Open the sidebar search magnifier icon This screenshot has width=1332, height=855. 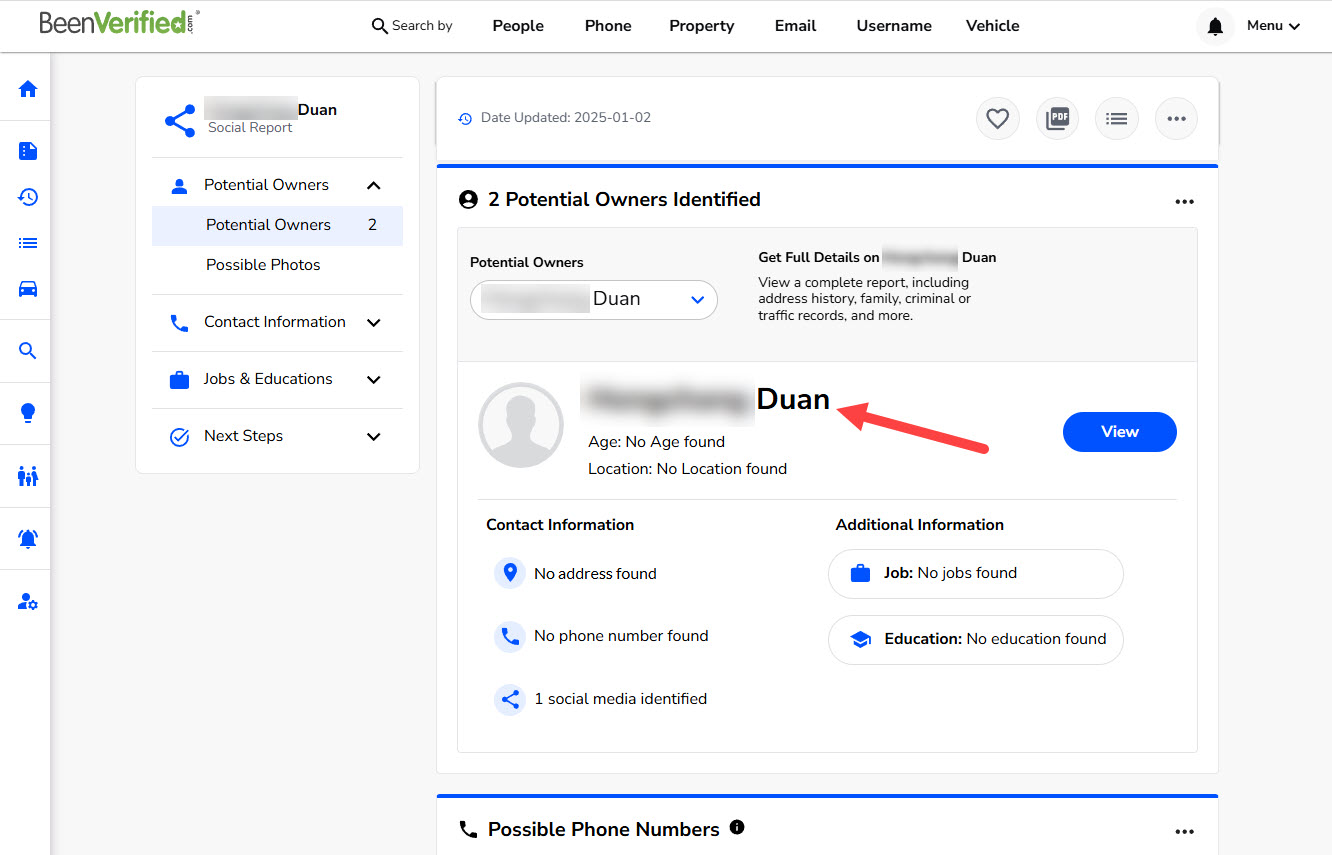25,350
